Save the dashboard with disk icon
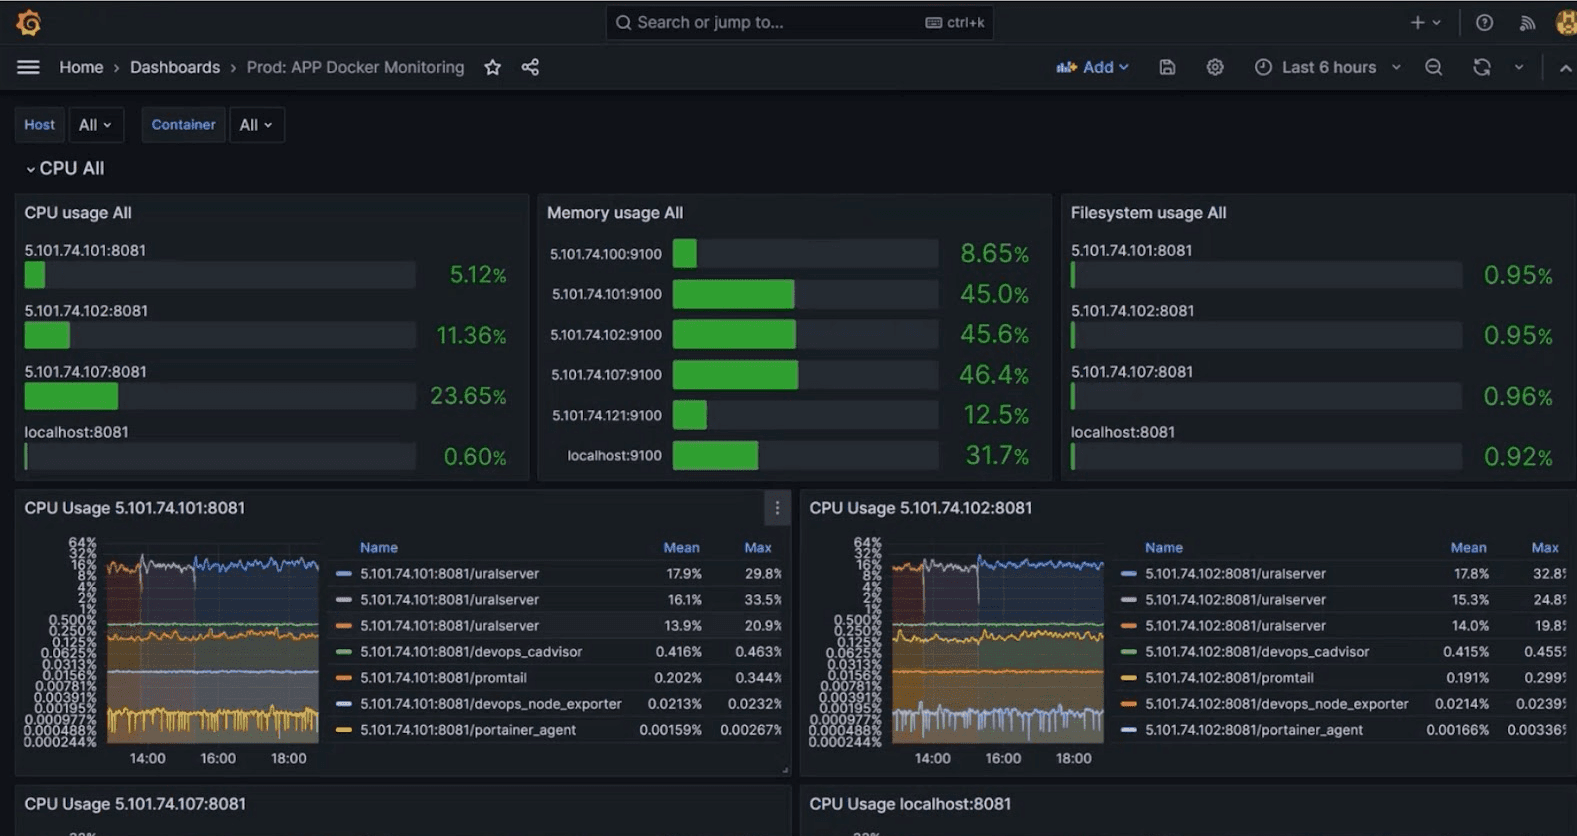Viewport: 1577px width, 836px height. tap(1167, 67)
